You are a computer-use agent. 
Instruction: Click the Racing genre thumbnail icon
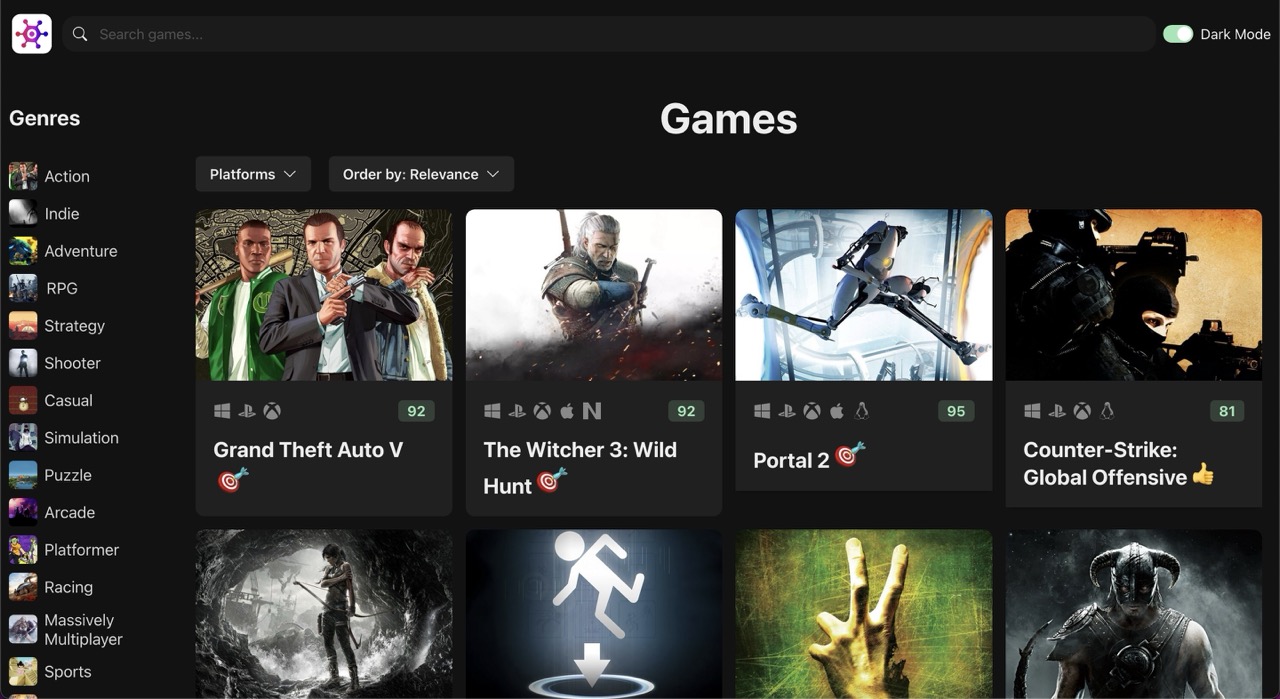point(23,587)
